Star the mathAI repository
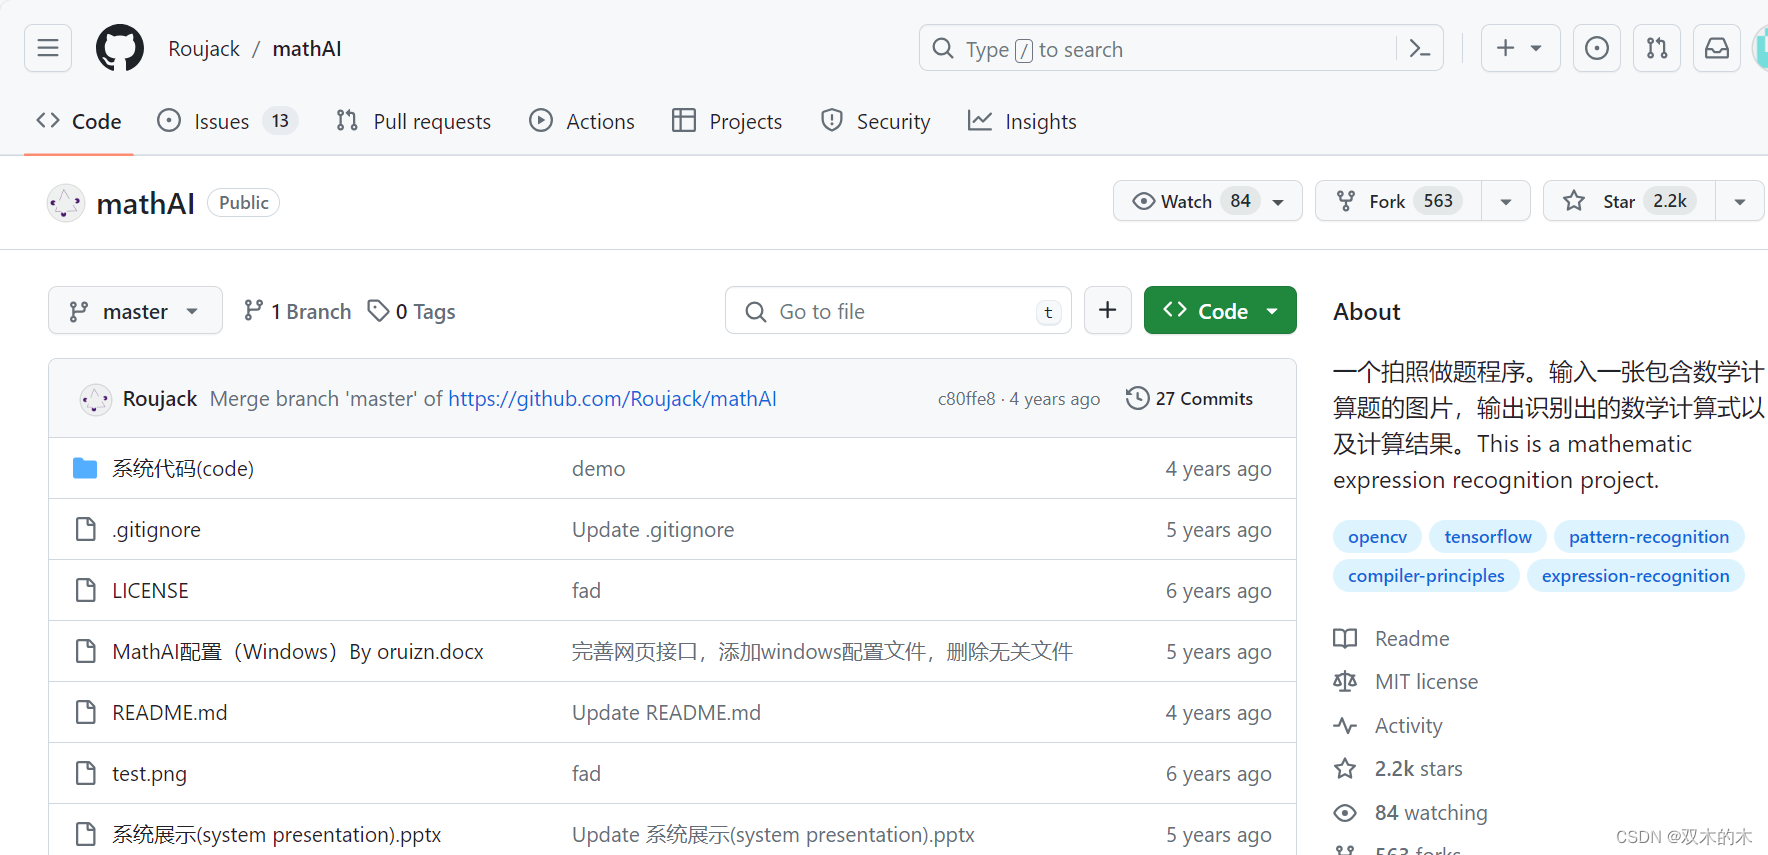 click(1629, 201)
